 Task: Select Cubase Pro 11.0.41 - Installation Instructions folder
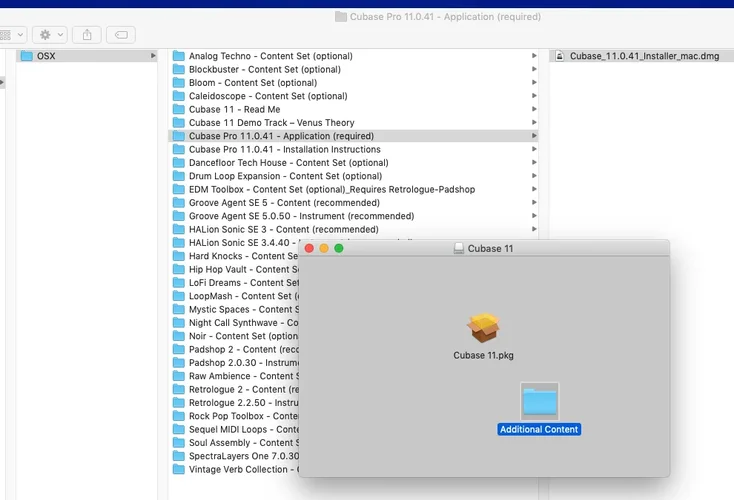tap(353, 149)
